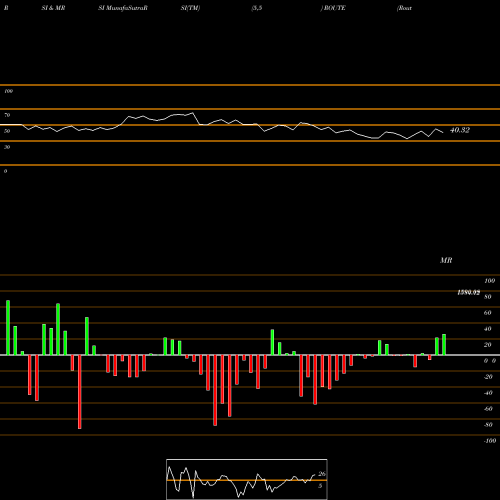This screenshot has height=500, width=500.
Task: Click the last green bar of MR histogram
Action: (x=444, y=345)
